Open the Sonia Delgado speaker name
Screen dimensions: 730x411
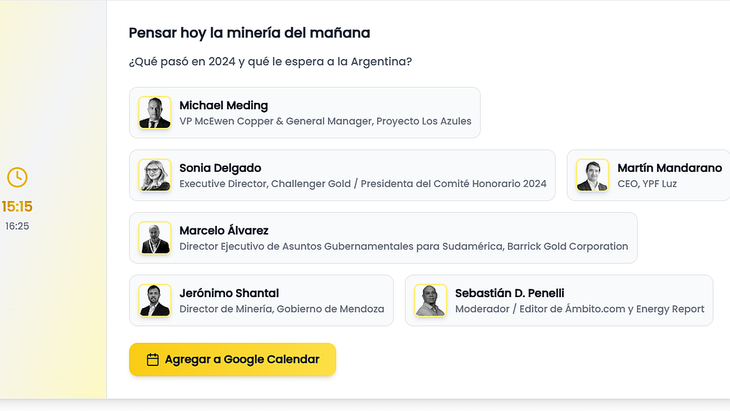(x=220, y=168)
